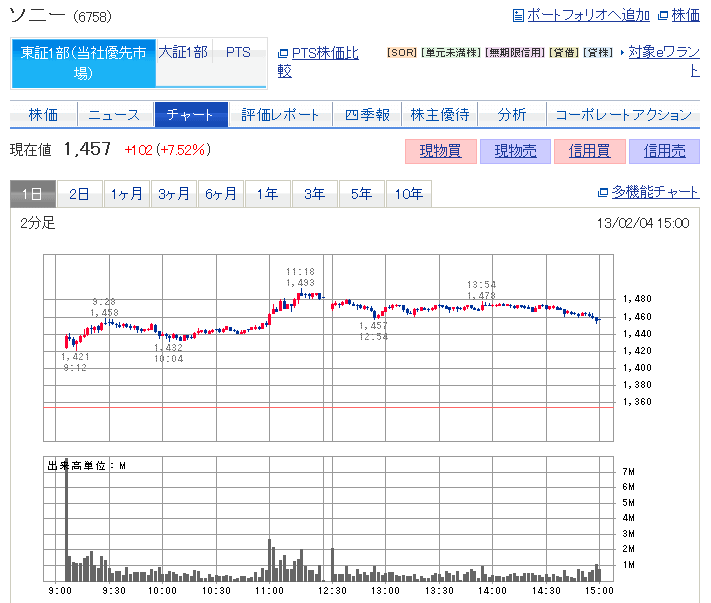Click the PTS株価比較 popup icon

[282, 53]
